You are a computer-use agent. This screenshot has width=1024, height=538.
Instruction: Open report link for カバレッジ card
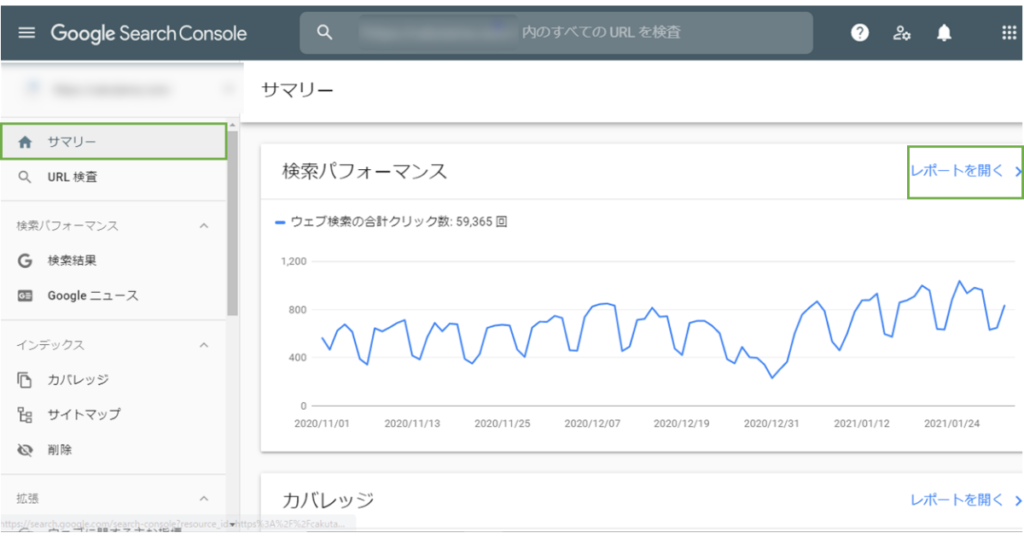click(x=965, y=500)
